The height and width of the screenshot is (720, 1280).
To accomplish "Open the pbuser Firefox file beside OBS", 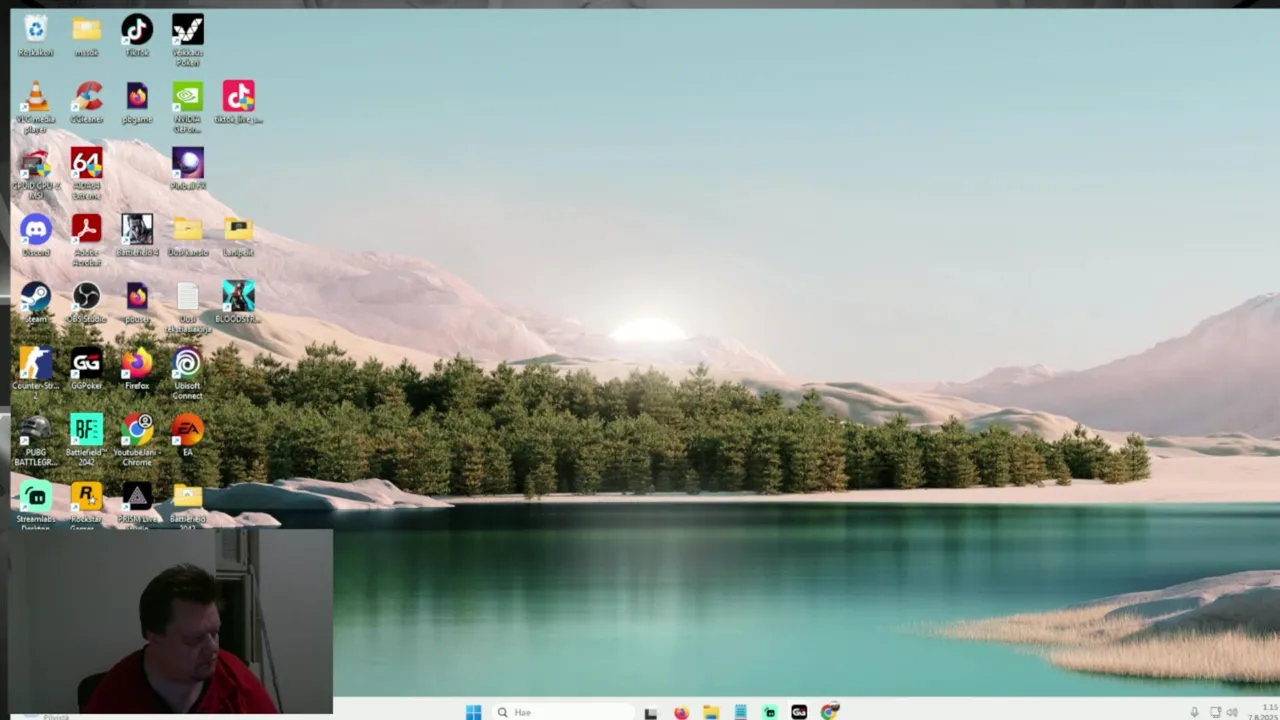I will click(x=137, y=302).
